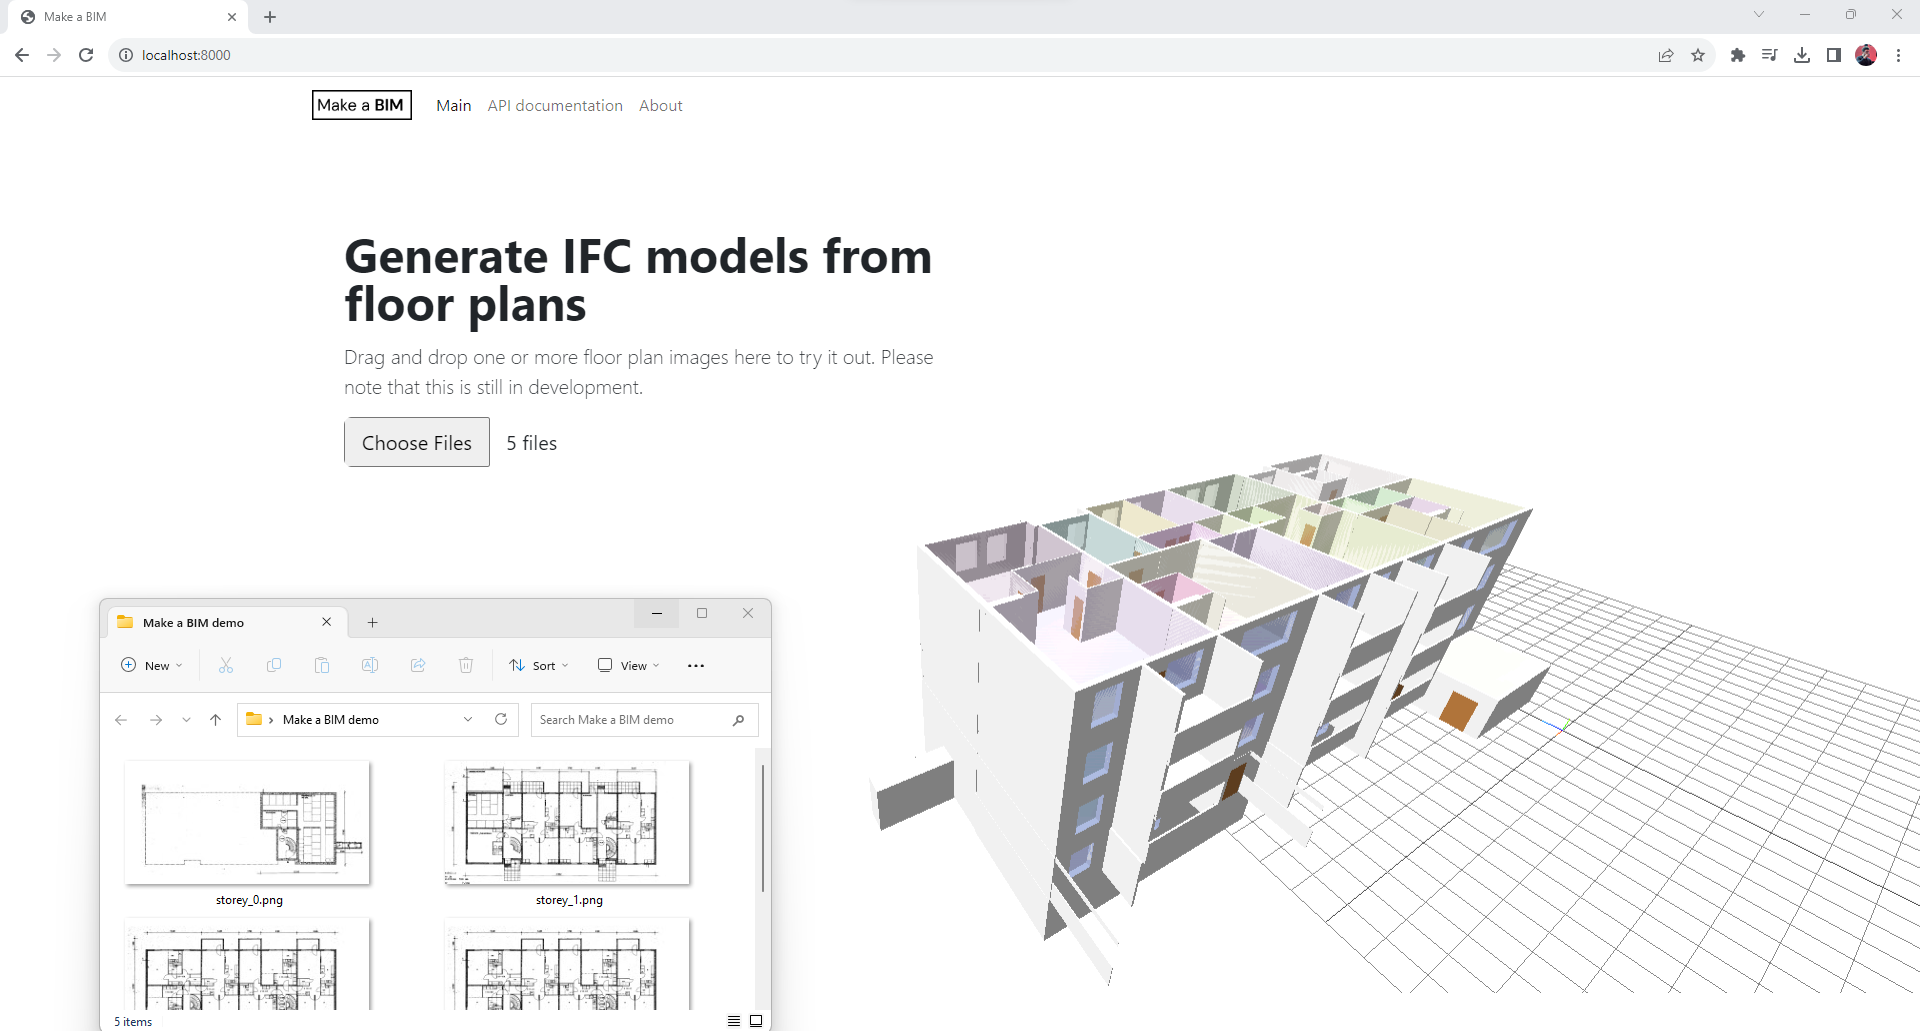
Task: Open the About page link
Action: (661, 105)
